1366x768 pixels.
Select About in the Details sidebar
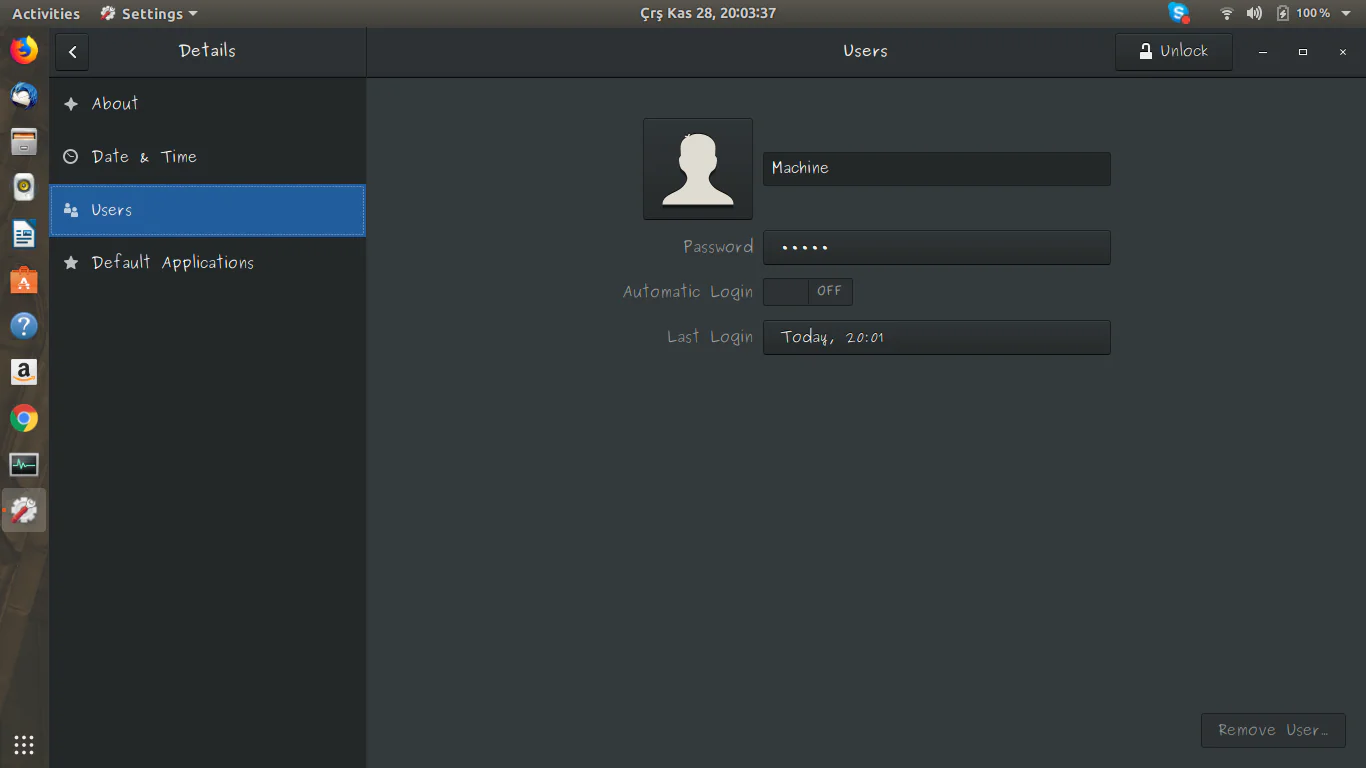tap(208, 104)
